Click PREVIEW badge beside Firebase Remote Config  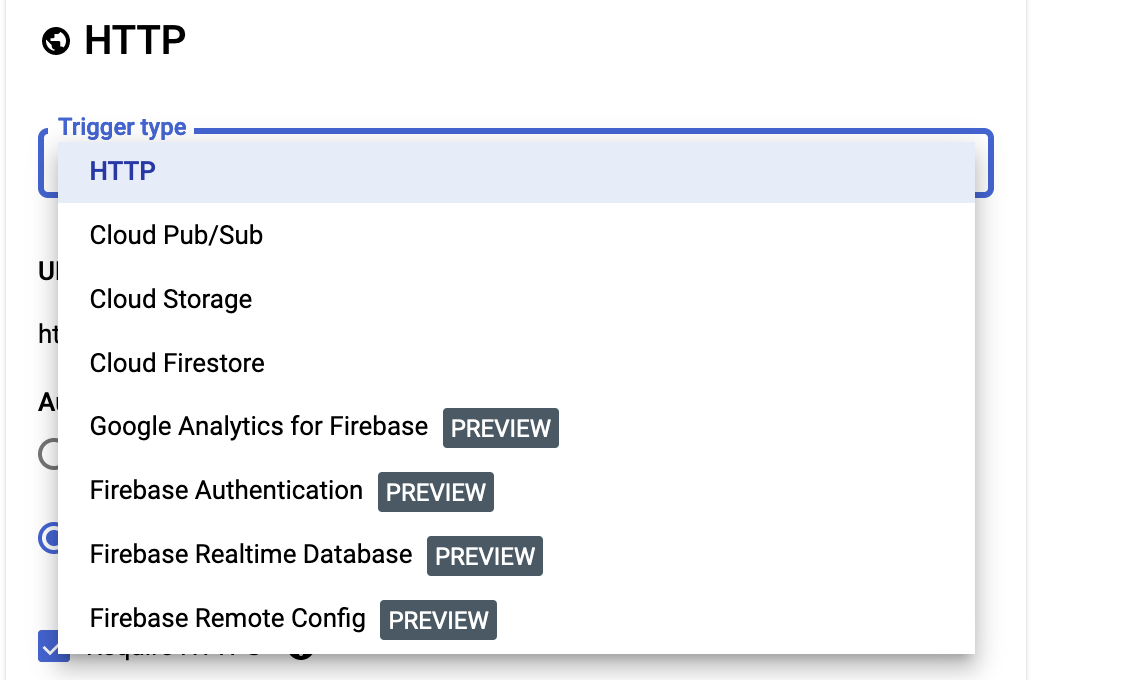tap(438, 620)
